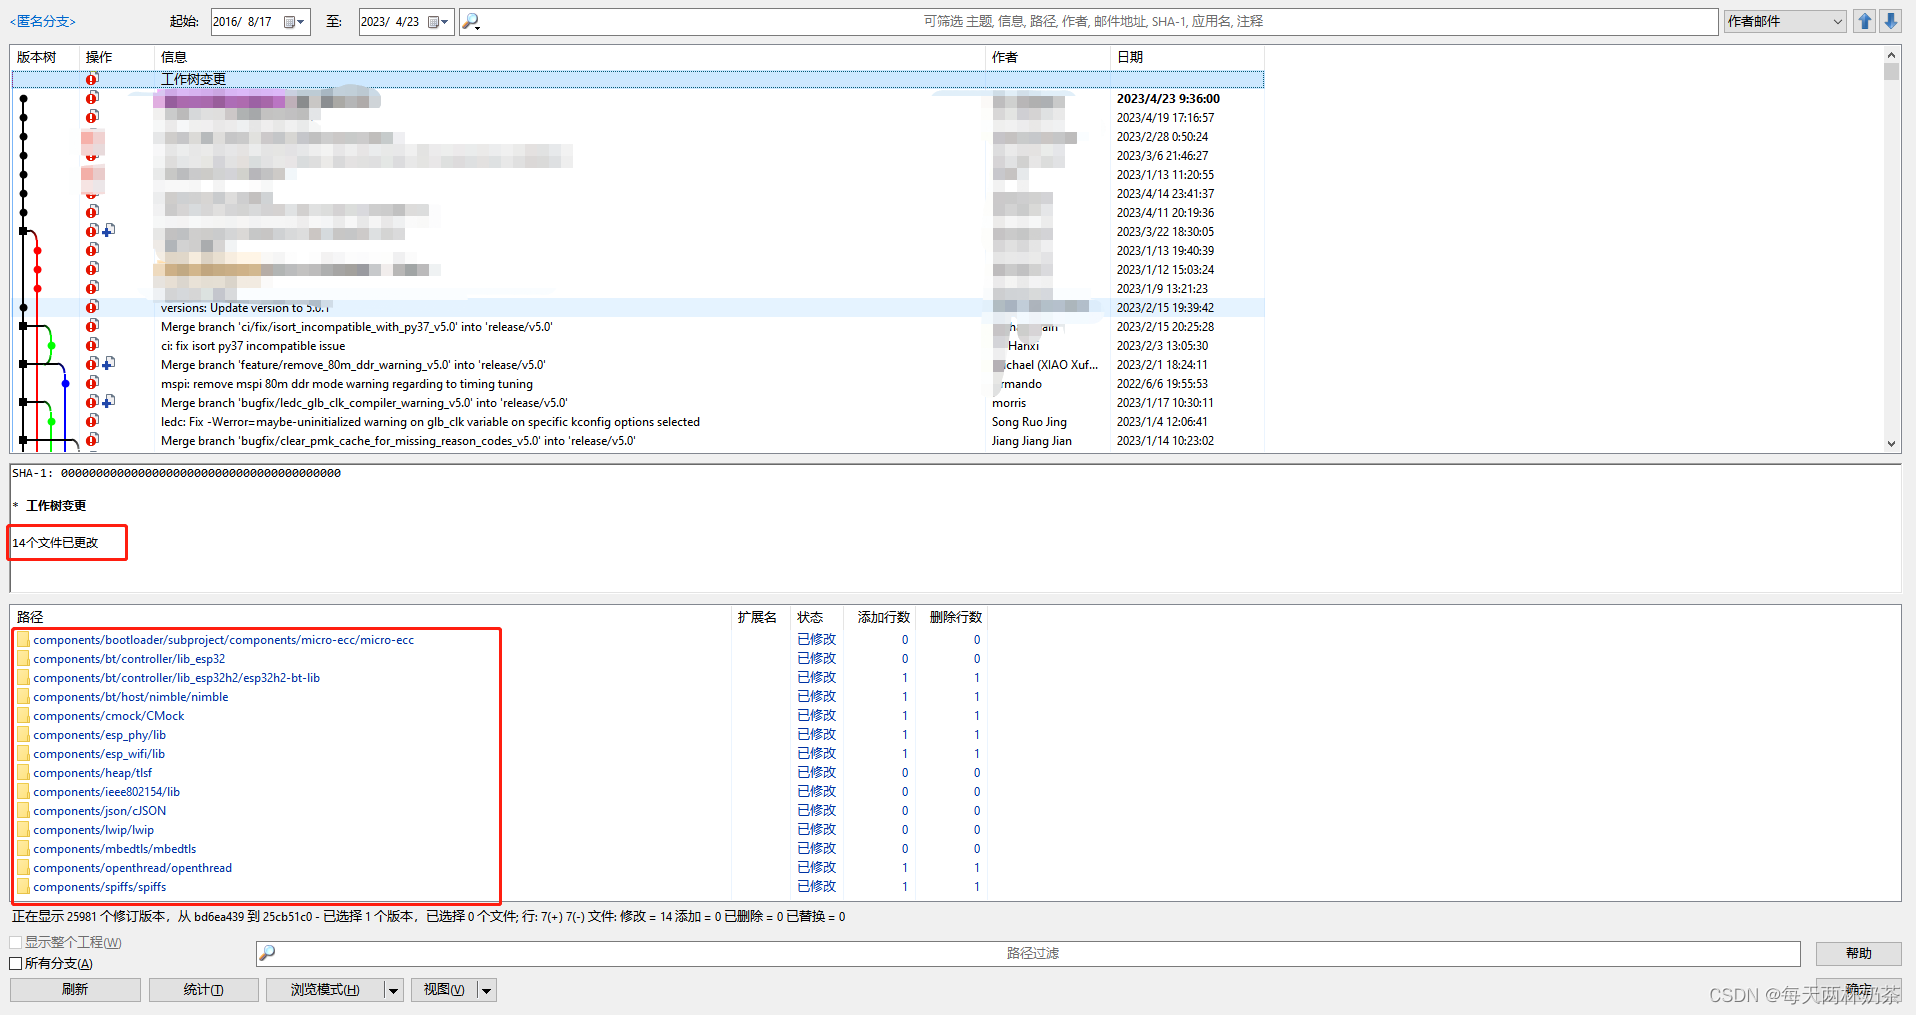Sort the files by the 添加行数 column header

pyautogui.click(x=880, y=617)
